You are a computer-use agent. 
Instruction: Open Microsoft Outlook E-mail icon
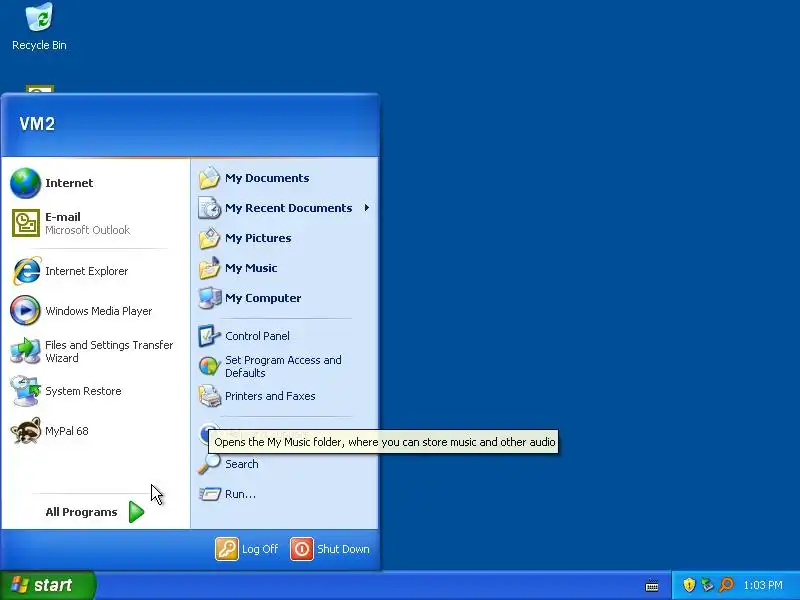[26, 223]
